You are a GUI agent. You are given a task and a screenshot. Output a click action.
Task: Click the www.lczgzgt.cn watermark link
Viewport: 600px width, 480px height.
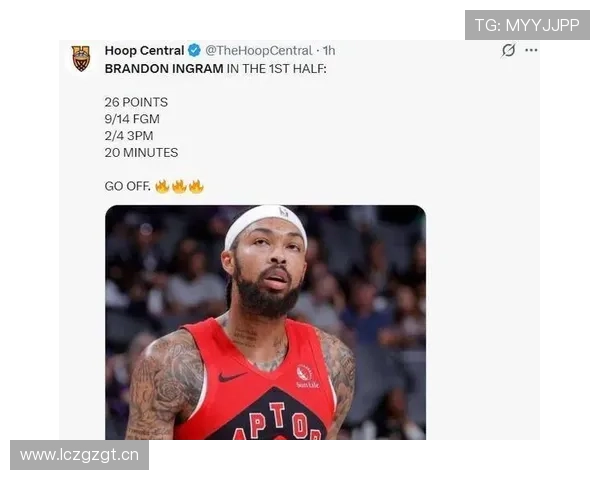tap(80, 455)
